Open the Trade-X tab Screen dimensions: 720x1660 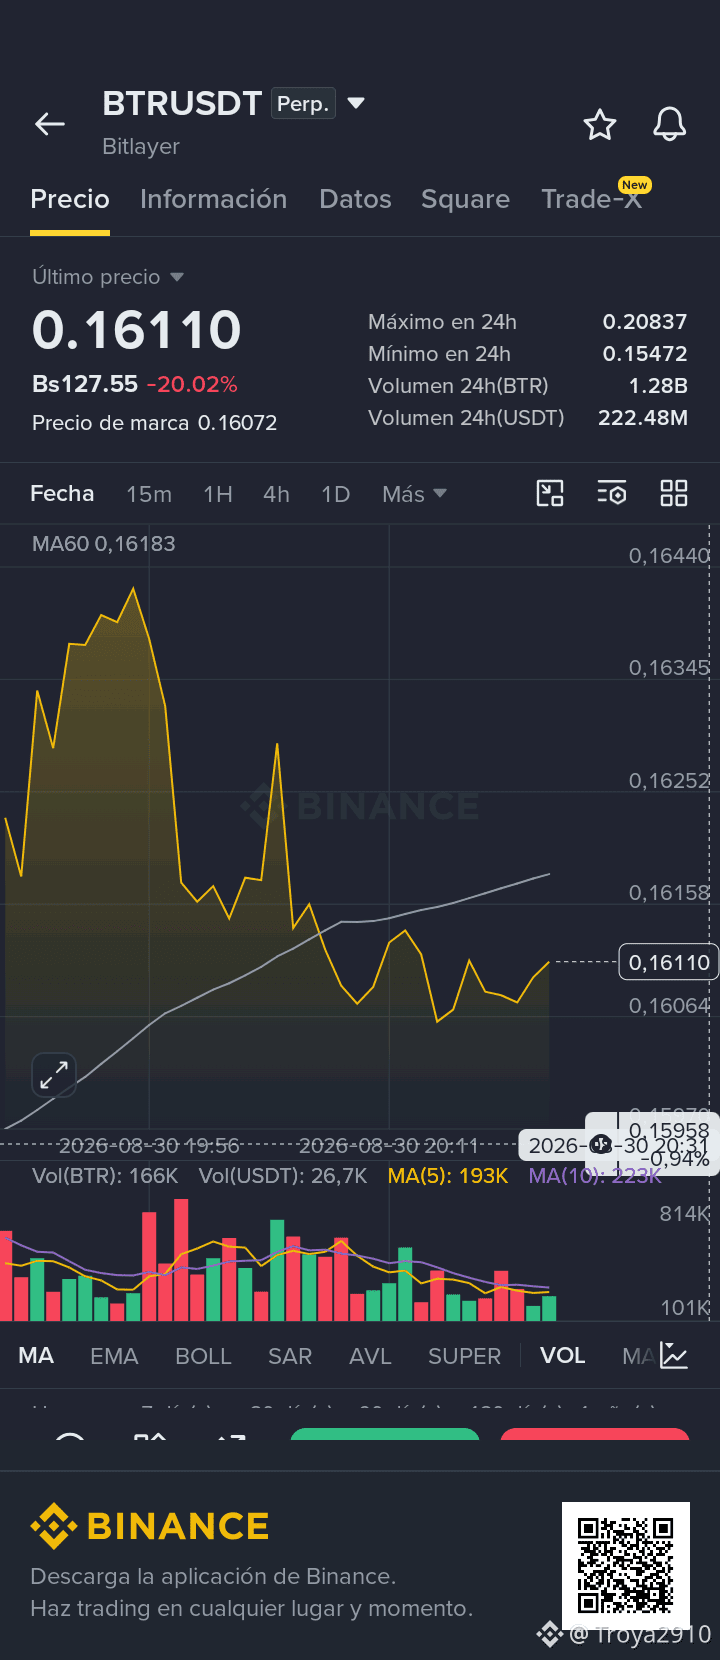(591, 199)
